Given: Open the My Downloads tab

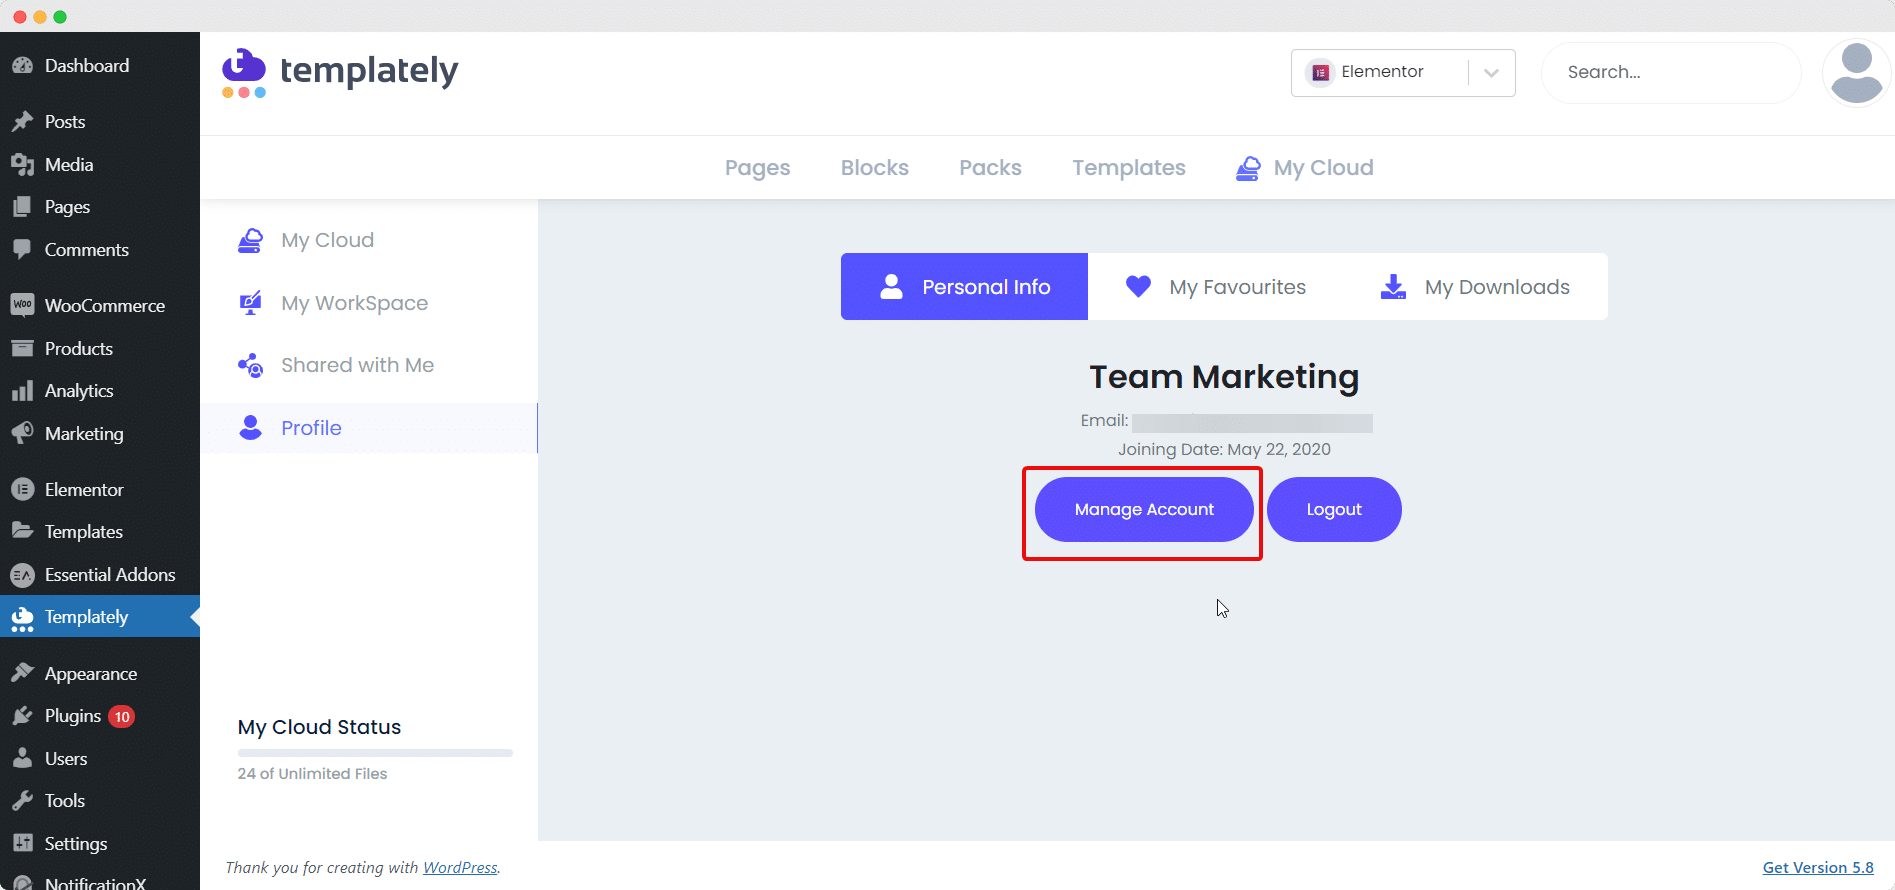Looking at the screenshot, I should point(1475,287).
